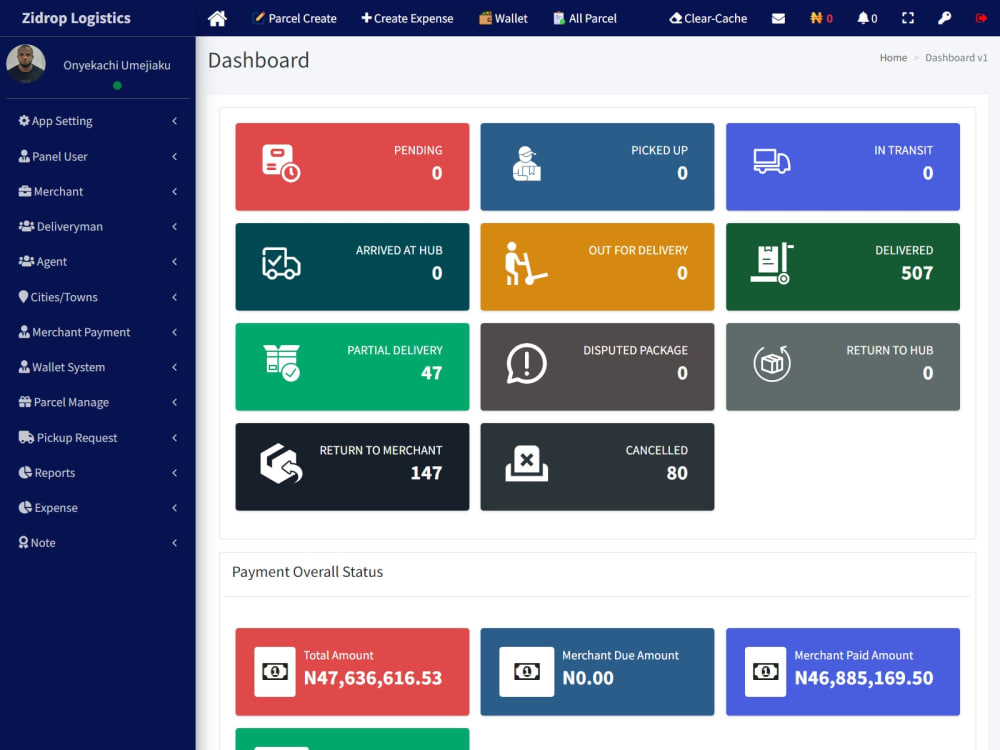Image resolution: width=1000 pixels, height=750 pixels.
Task: Go to dashboard via the home icon
Action: [217, 18]
